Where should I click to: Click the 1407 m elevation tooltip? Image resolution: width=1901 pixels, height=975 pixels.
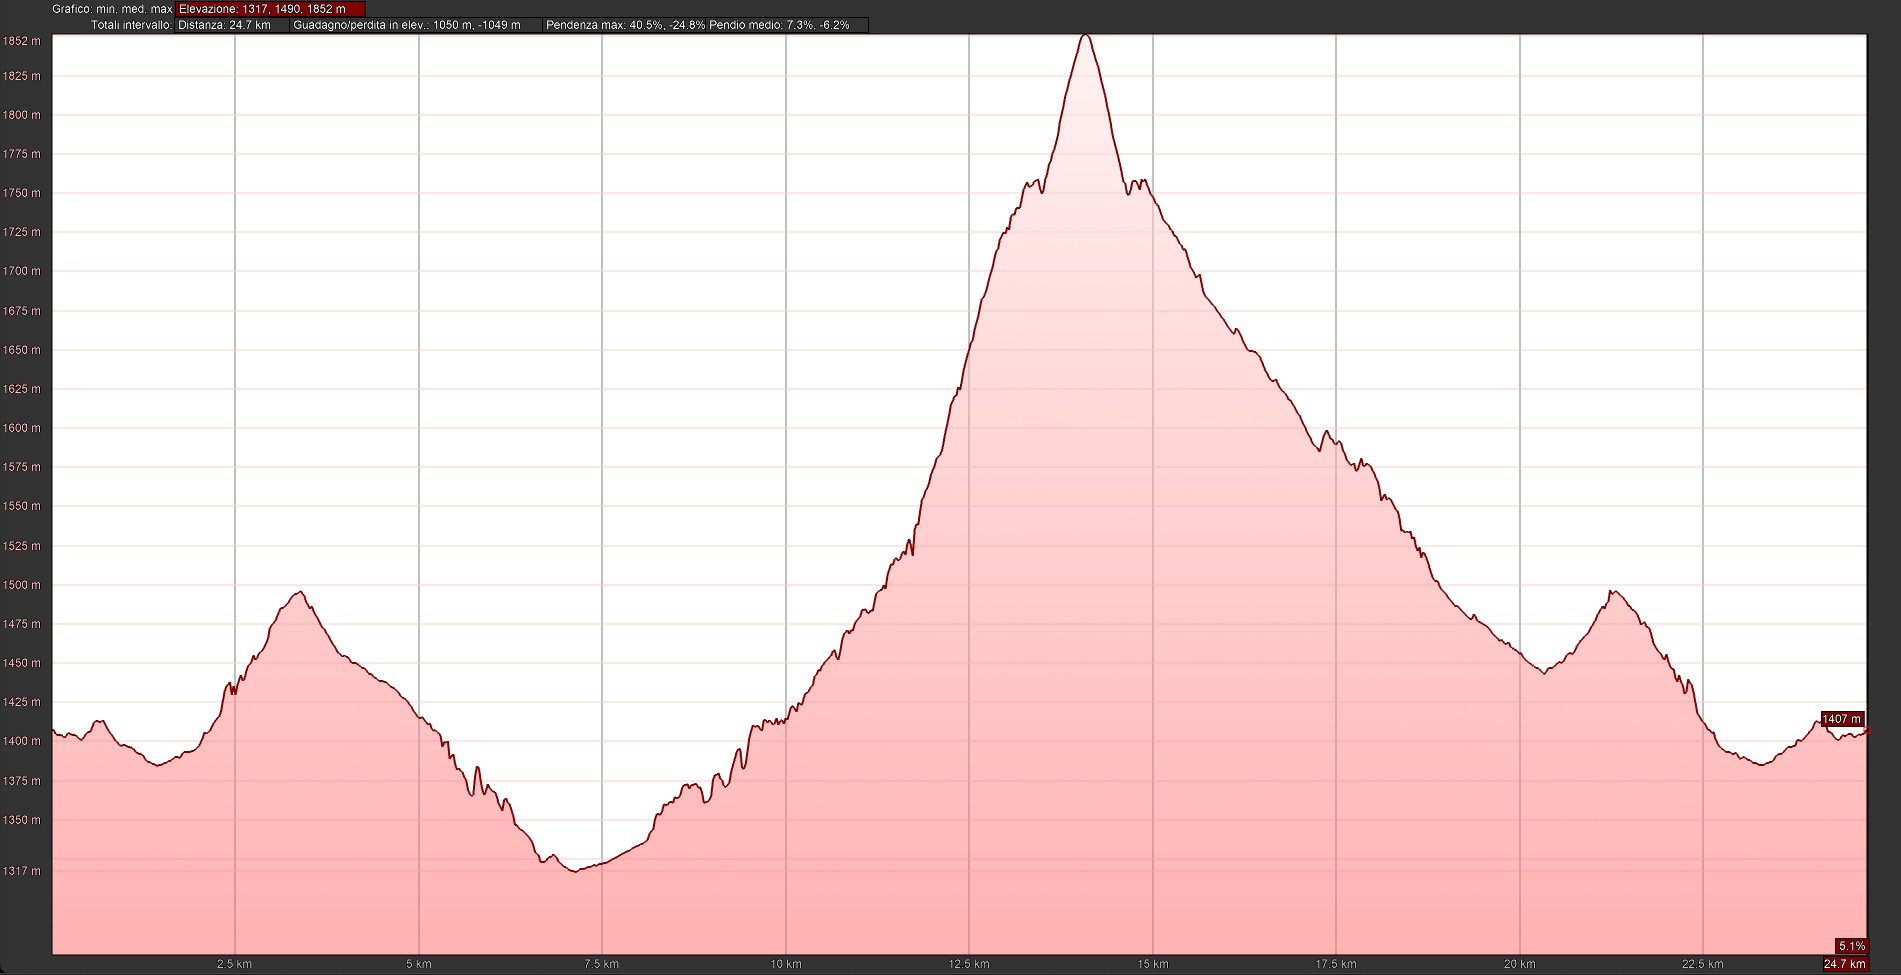click(x=1841, y=719)
